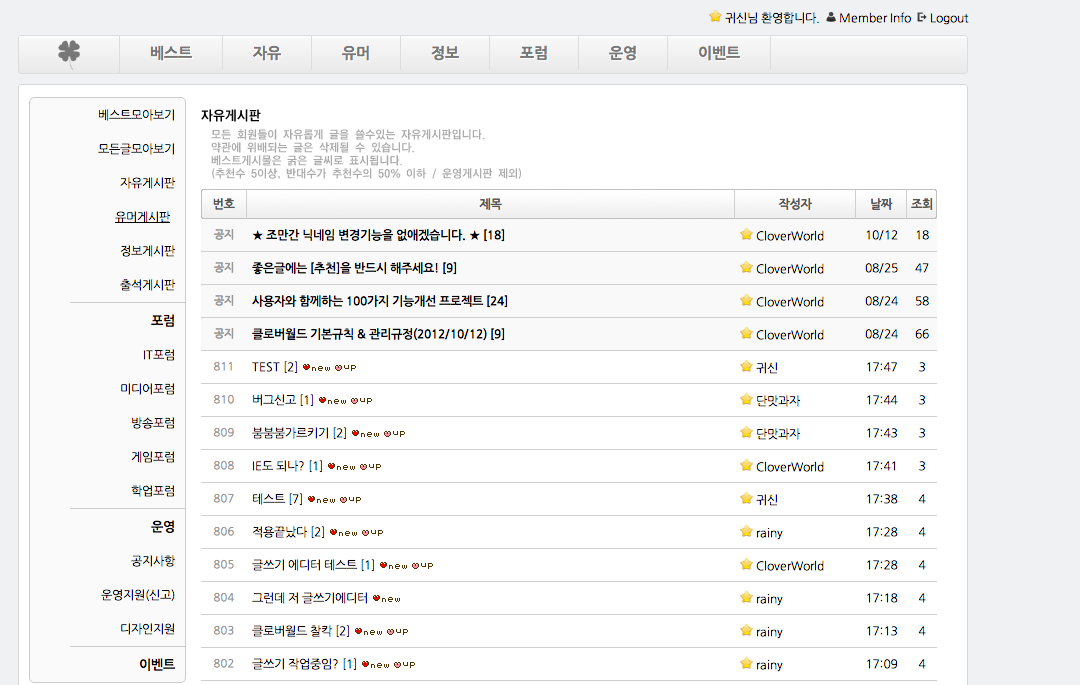
Task: Click the 날짜 column header
Action: 881,204
